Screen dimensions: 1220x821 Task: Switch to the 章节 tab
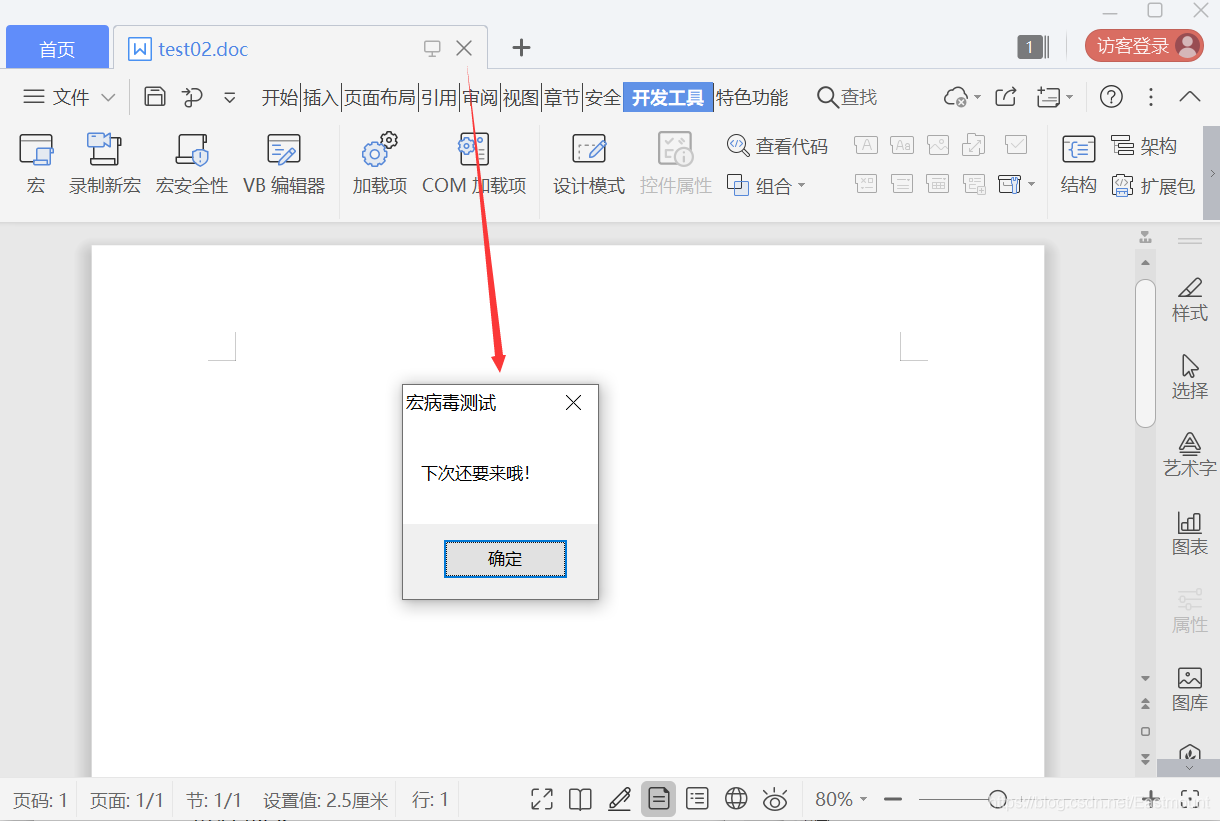(x=562, y=97)
